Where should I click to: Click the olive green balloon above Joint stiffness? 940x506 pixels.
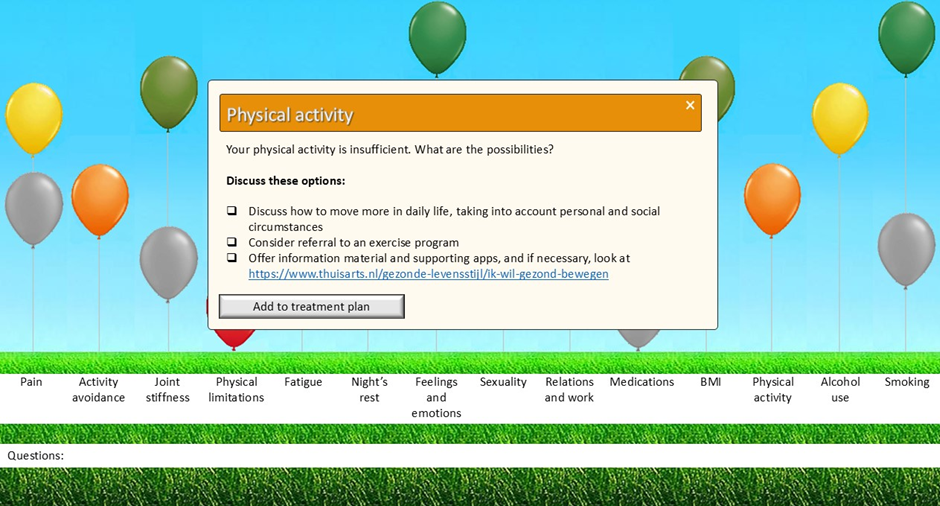pyautogui.click(x=168, y=91)
